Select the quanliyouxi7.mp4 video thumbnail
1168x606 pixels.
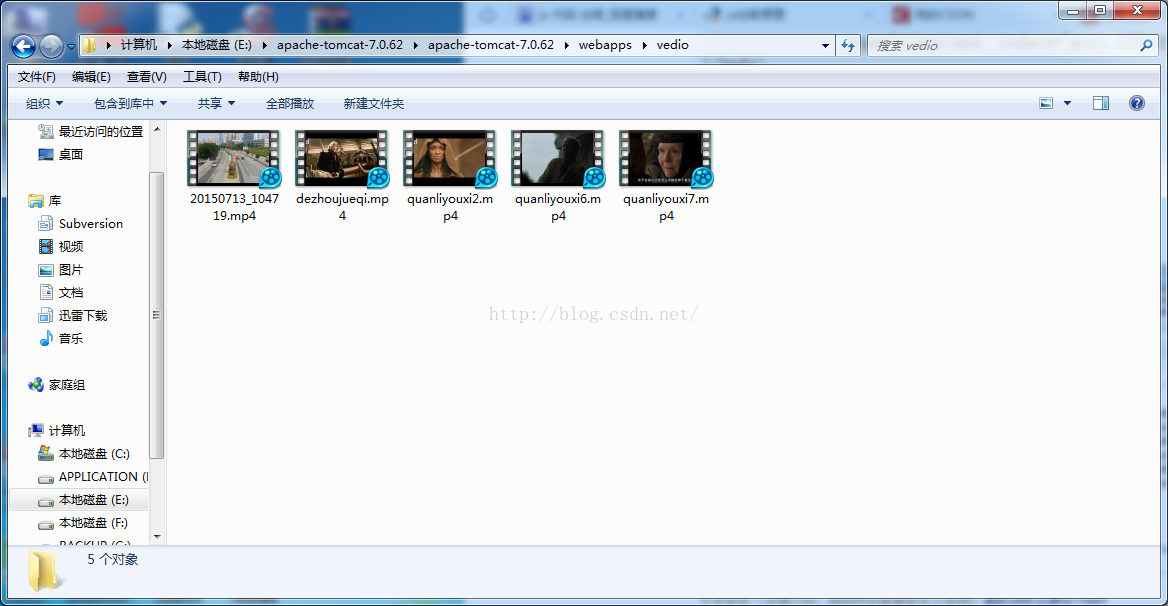point(666,159)
